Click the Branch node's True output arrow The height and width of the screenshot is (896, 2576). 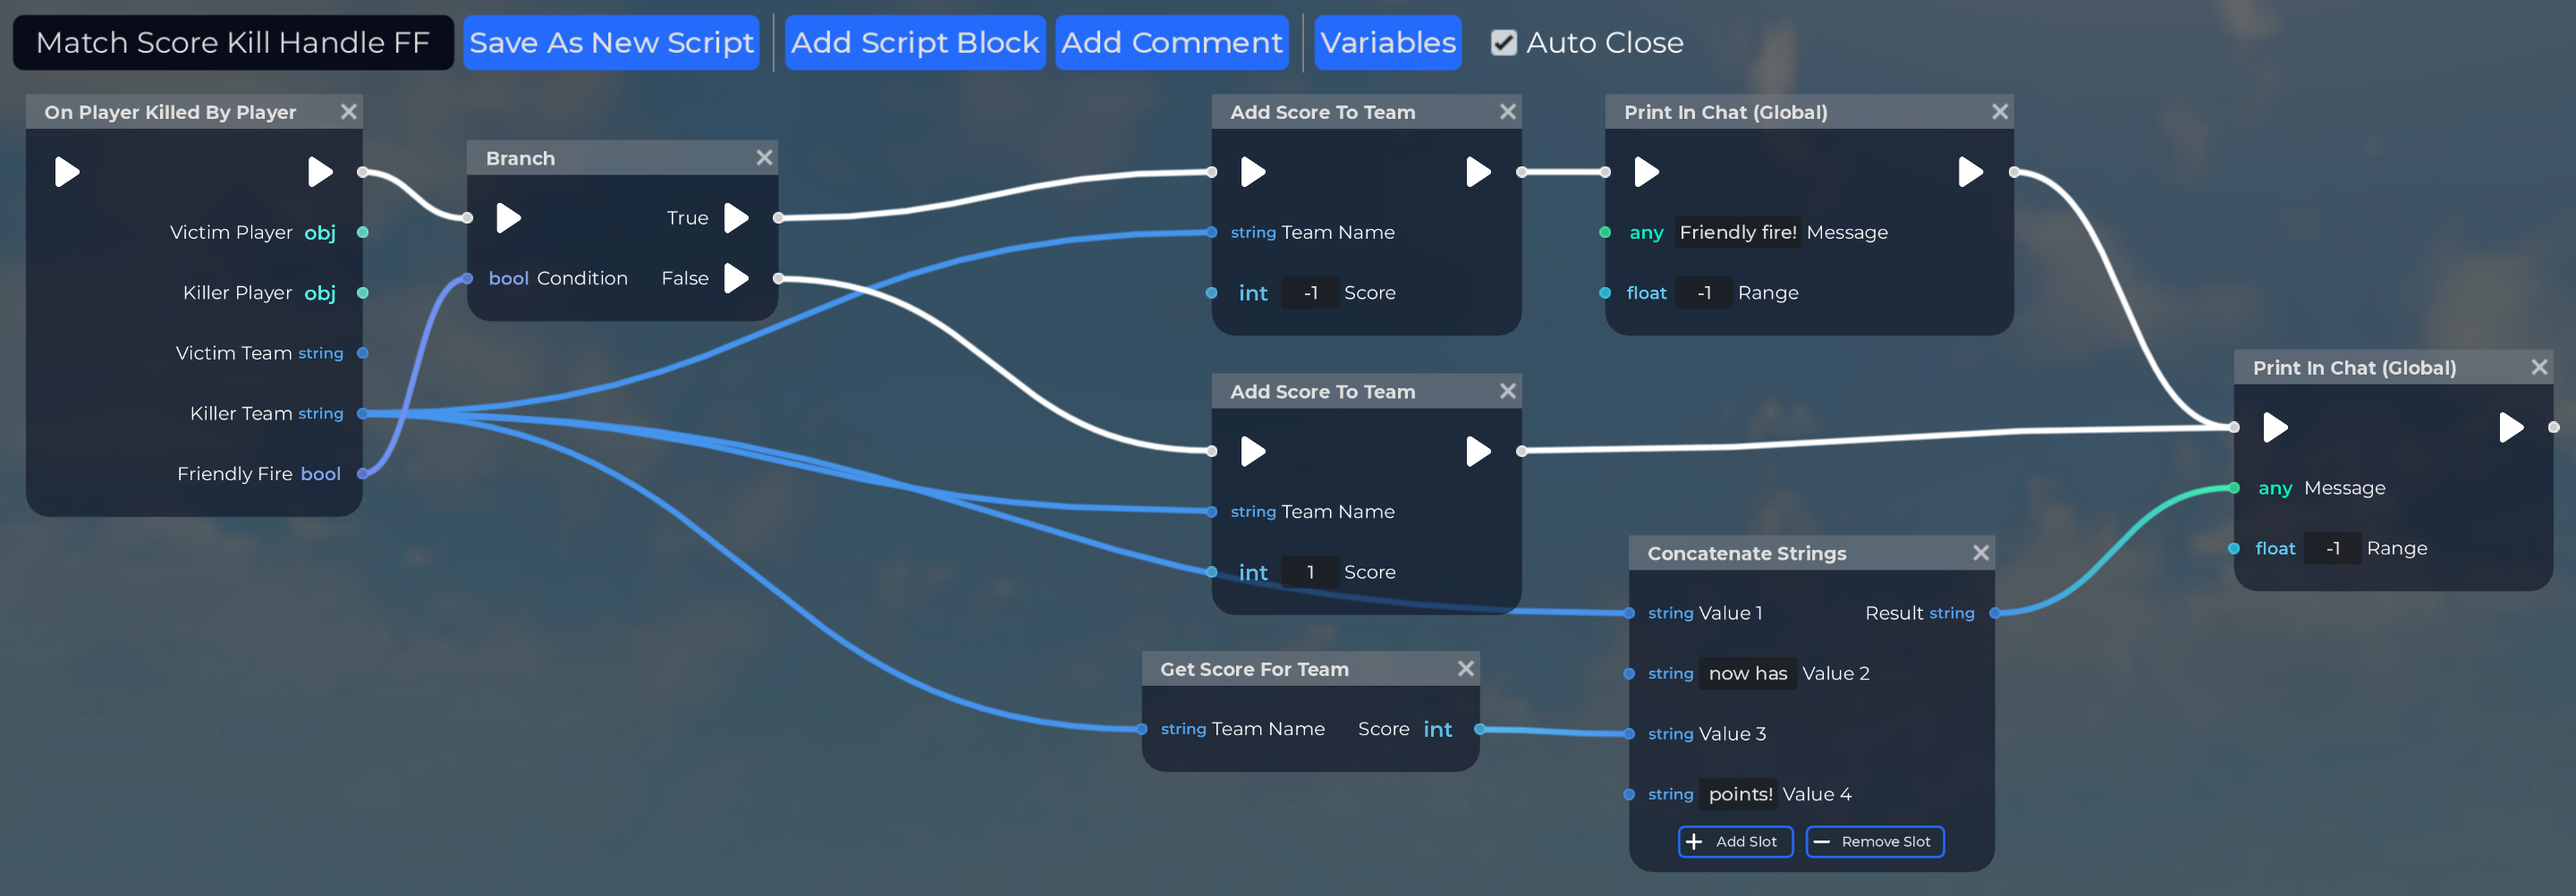(736, 218)
